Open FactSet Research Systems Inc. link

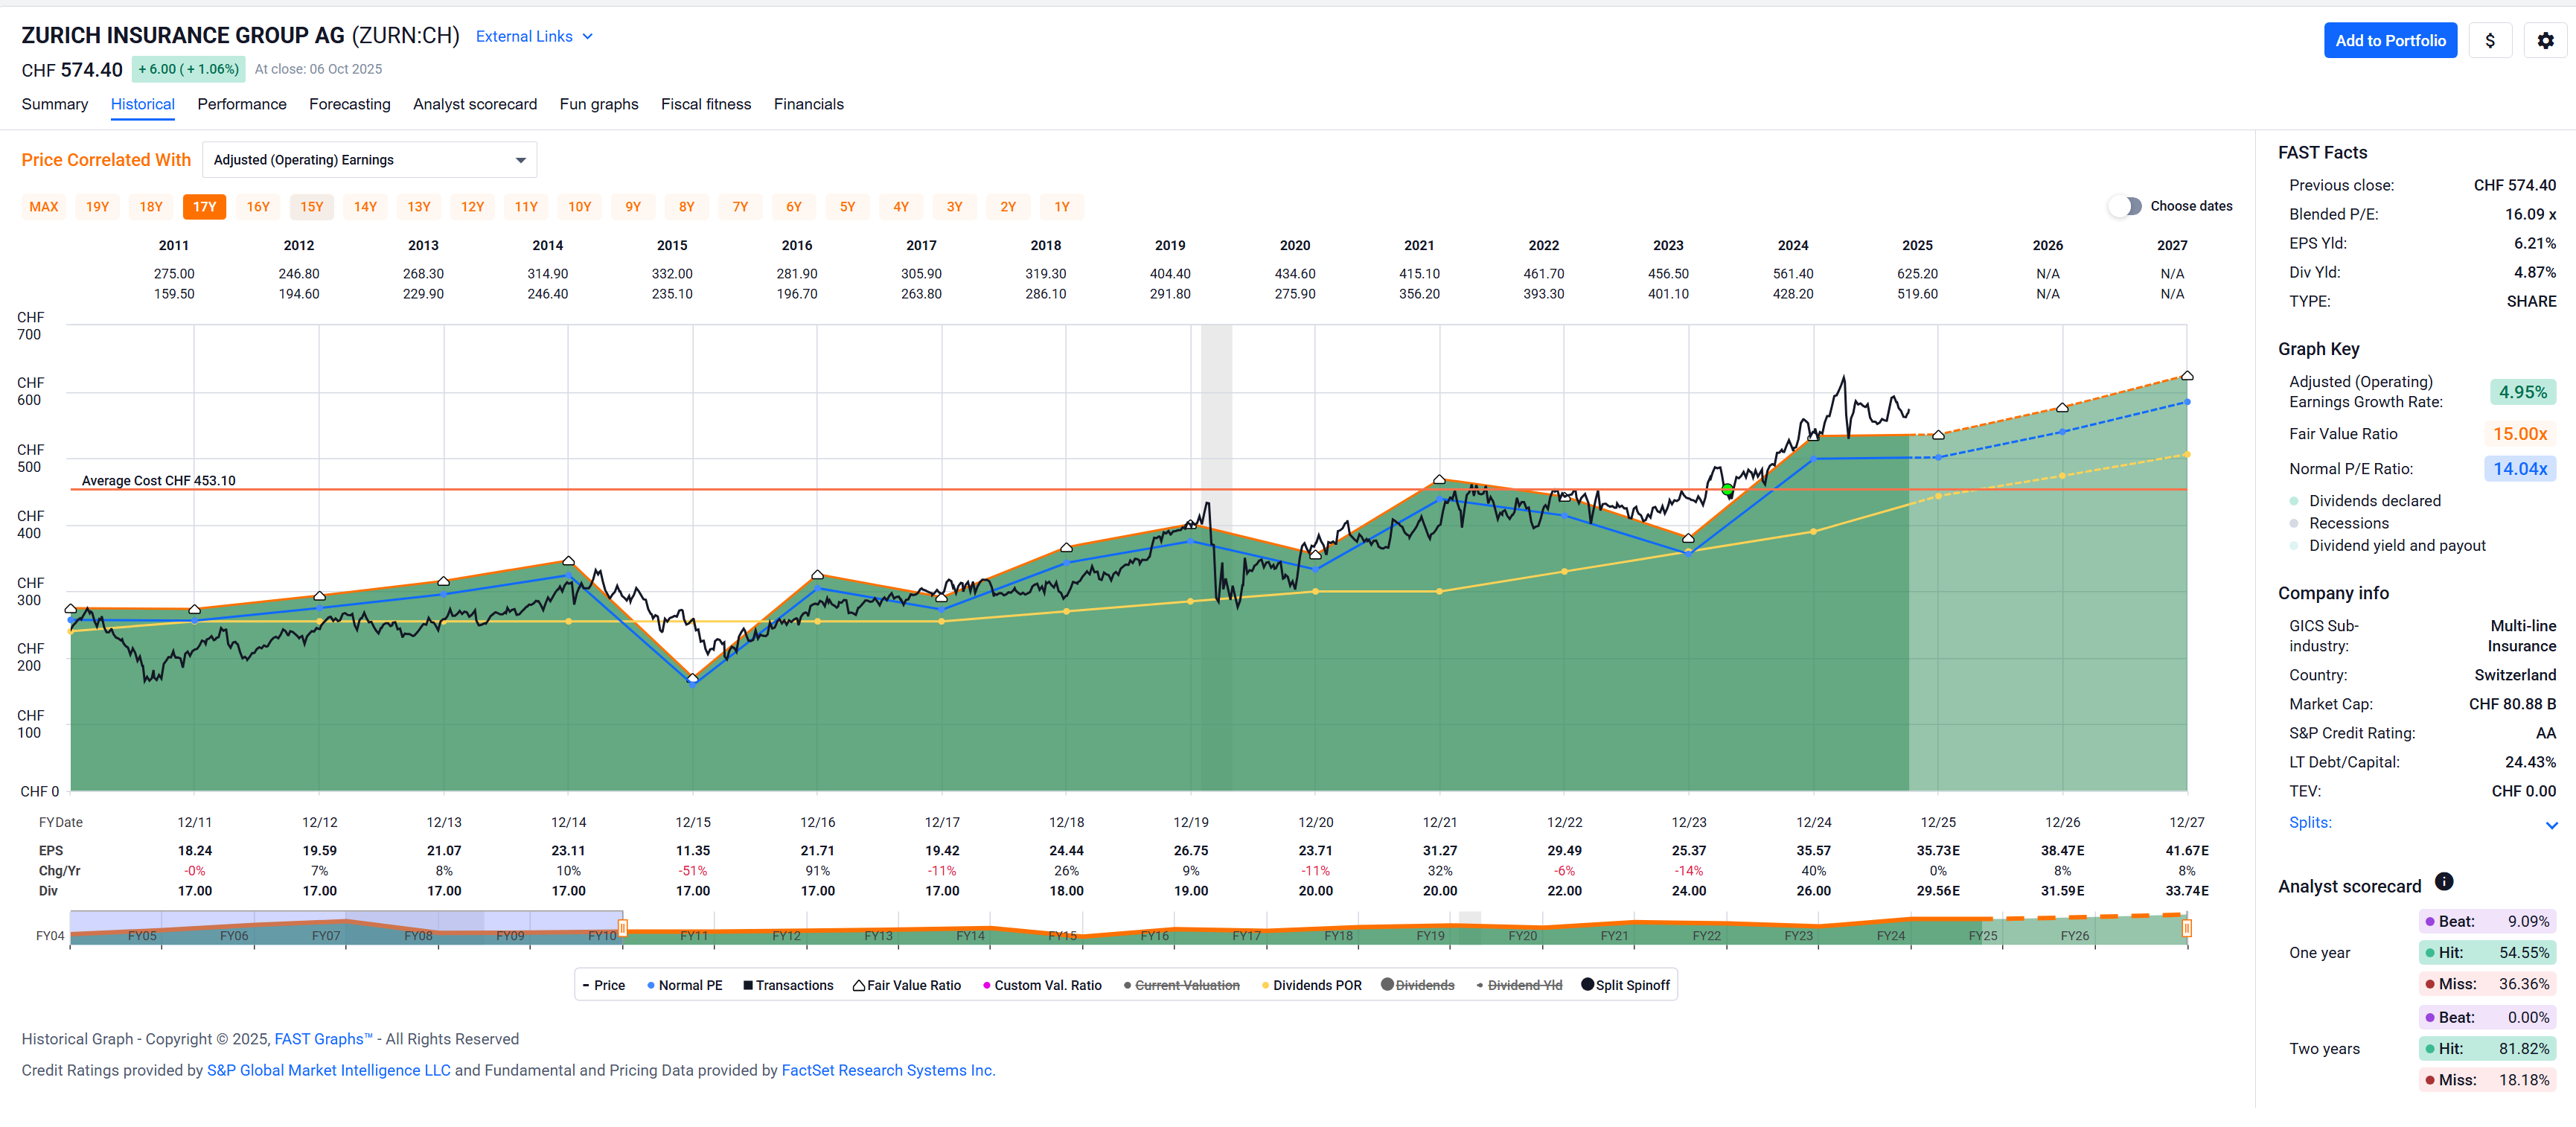pos(887,1070)
